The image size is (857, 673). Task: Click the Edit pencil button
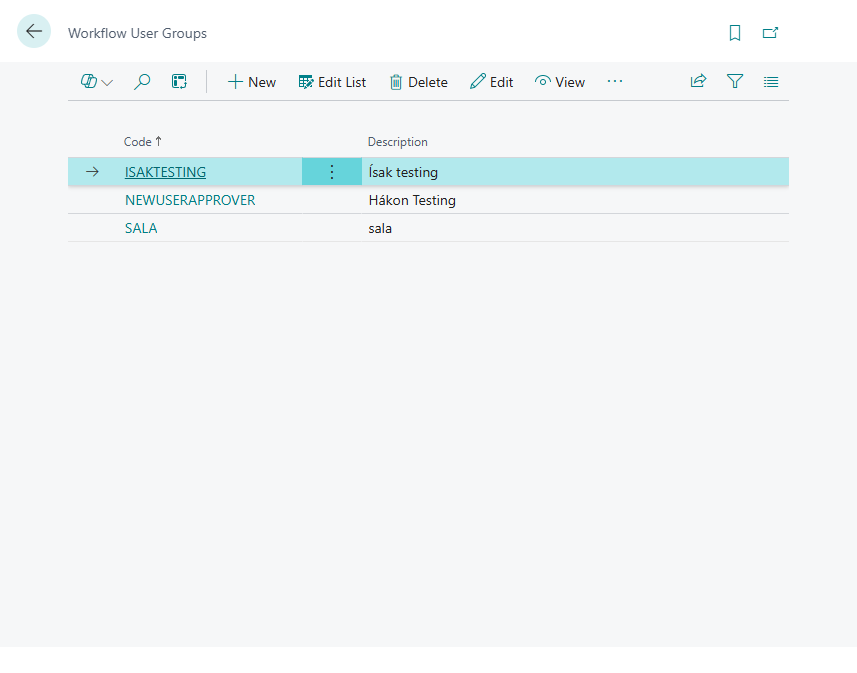click(491, 82)
